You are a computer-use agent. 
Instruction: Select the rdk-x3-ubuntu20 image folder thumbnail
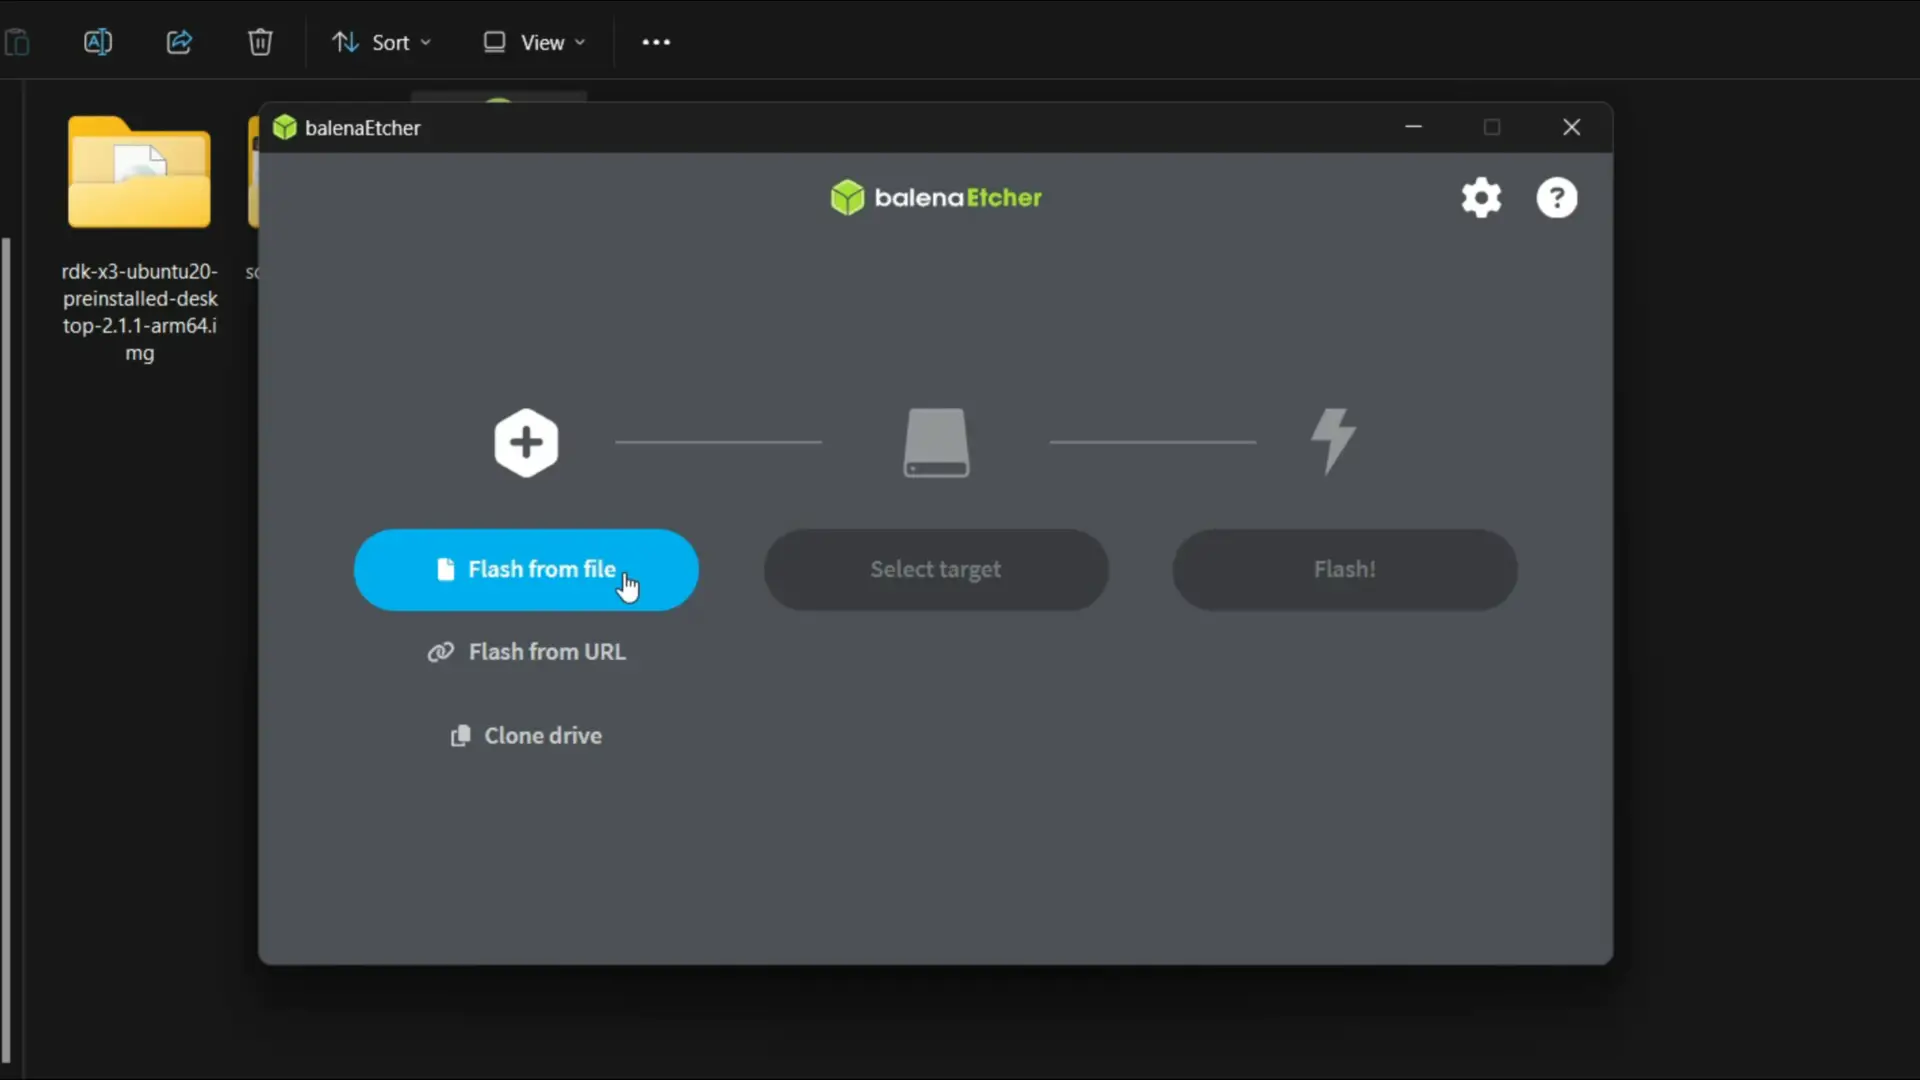pyautogui.click(x=139, y=172)
